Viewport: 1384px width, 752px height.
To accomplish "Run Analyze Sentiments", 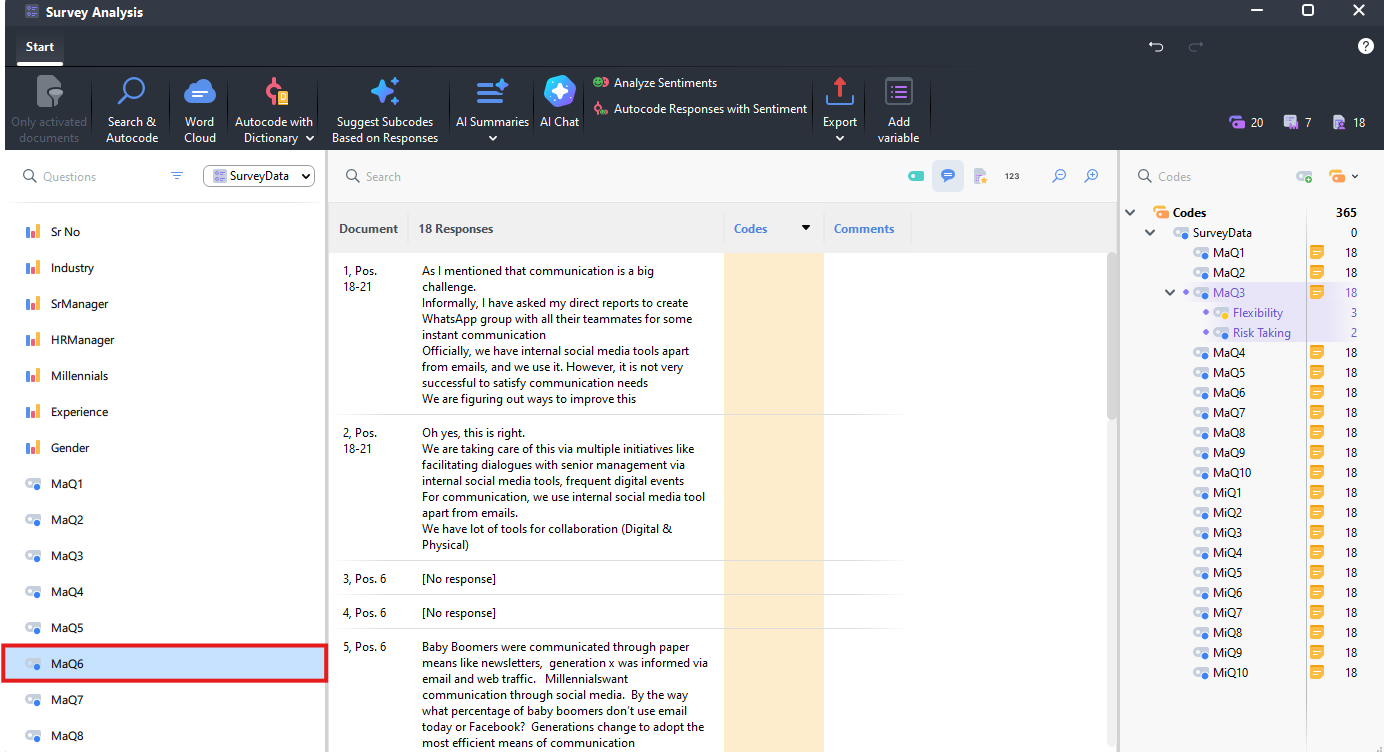I will tap(655, 83).
